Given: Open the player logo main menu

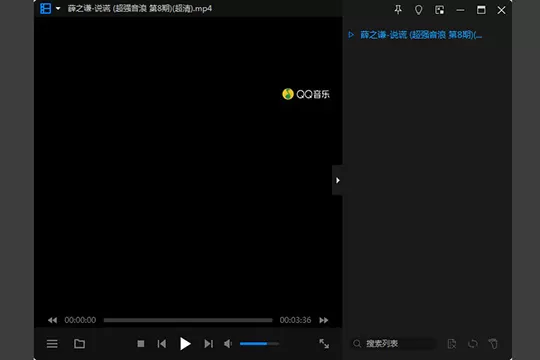Looking at the screenshot, I should click(x=45, y=8).
